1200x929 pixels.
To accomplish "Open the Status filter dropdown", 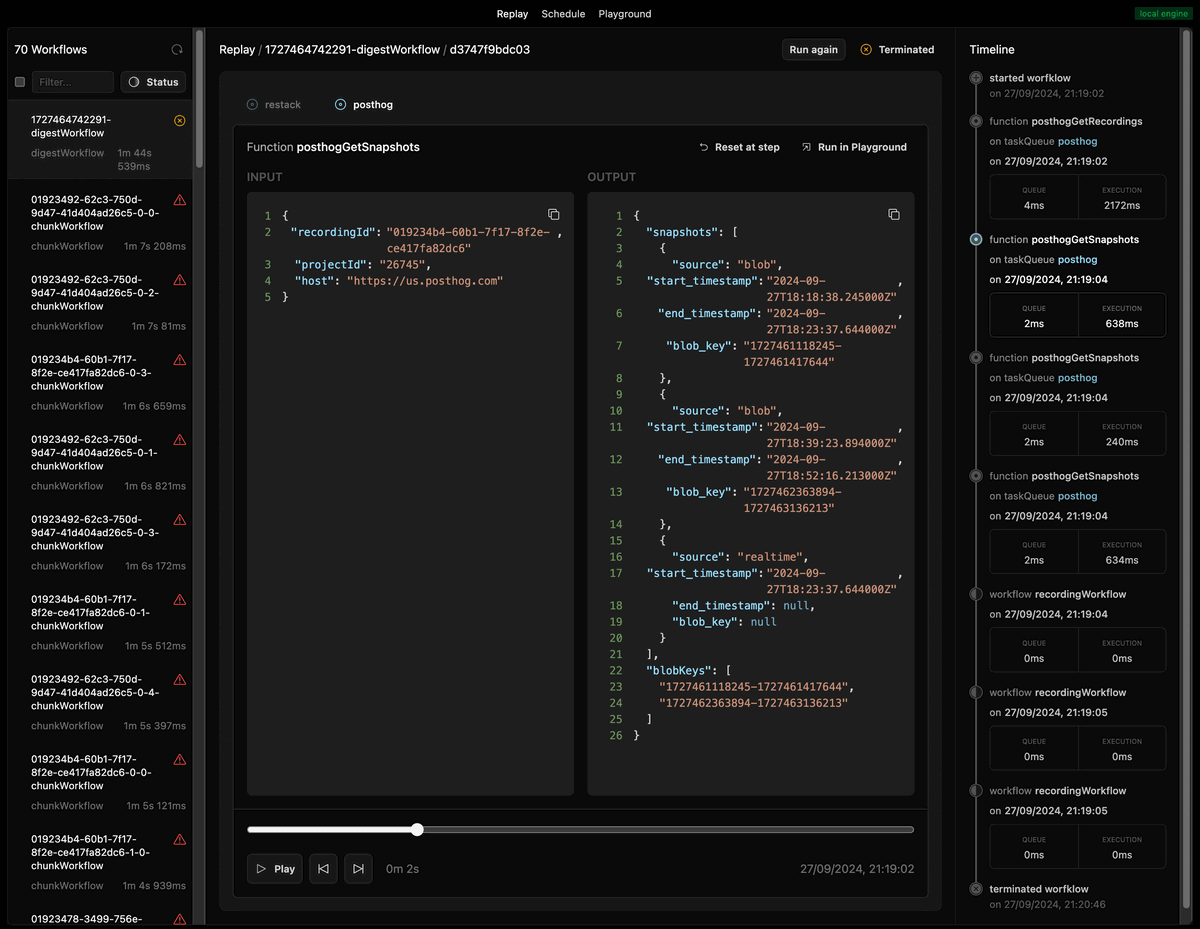I will (153, 82).
